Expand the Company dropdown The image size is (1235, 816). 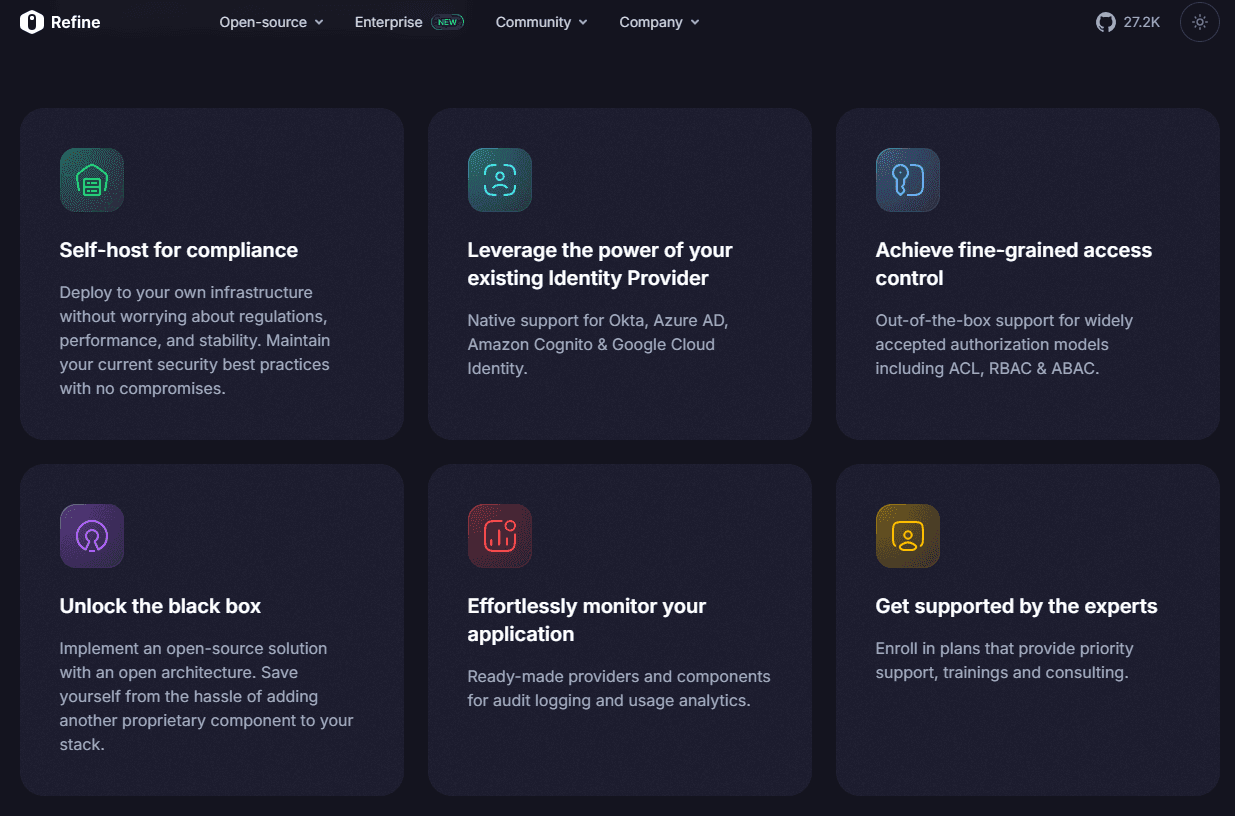point(659,22)
